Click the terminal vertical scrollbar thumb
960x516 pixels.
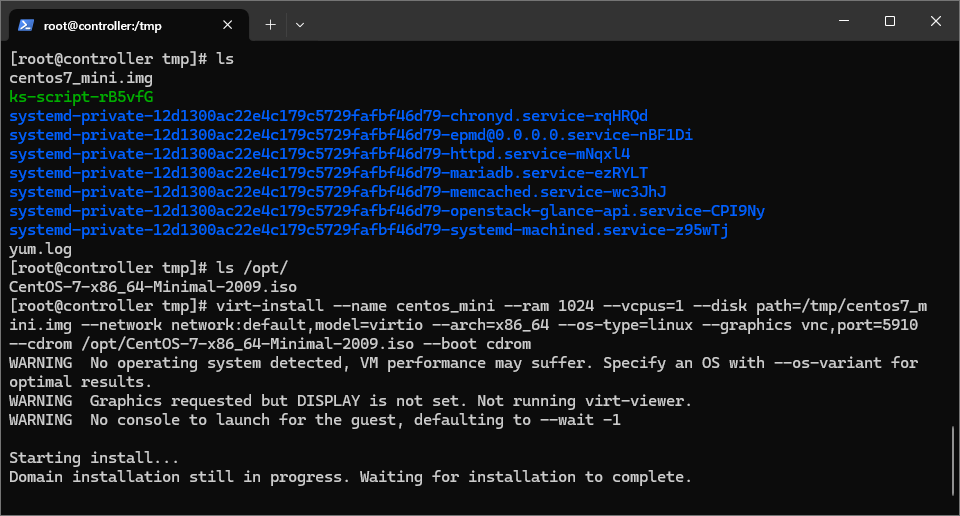point(953,460)
